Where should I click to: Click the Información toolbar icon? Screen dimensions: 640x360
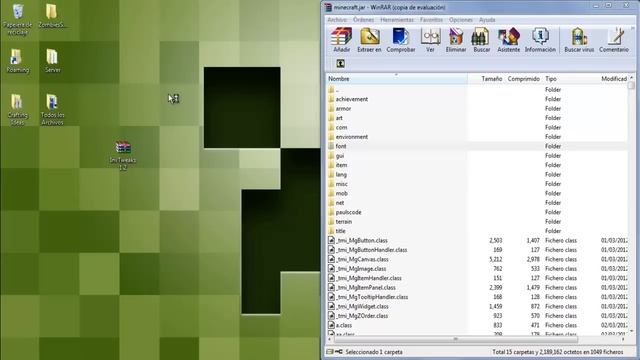(x=540, y=40)
